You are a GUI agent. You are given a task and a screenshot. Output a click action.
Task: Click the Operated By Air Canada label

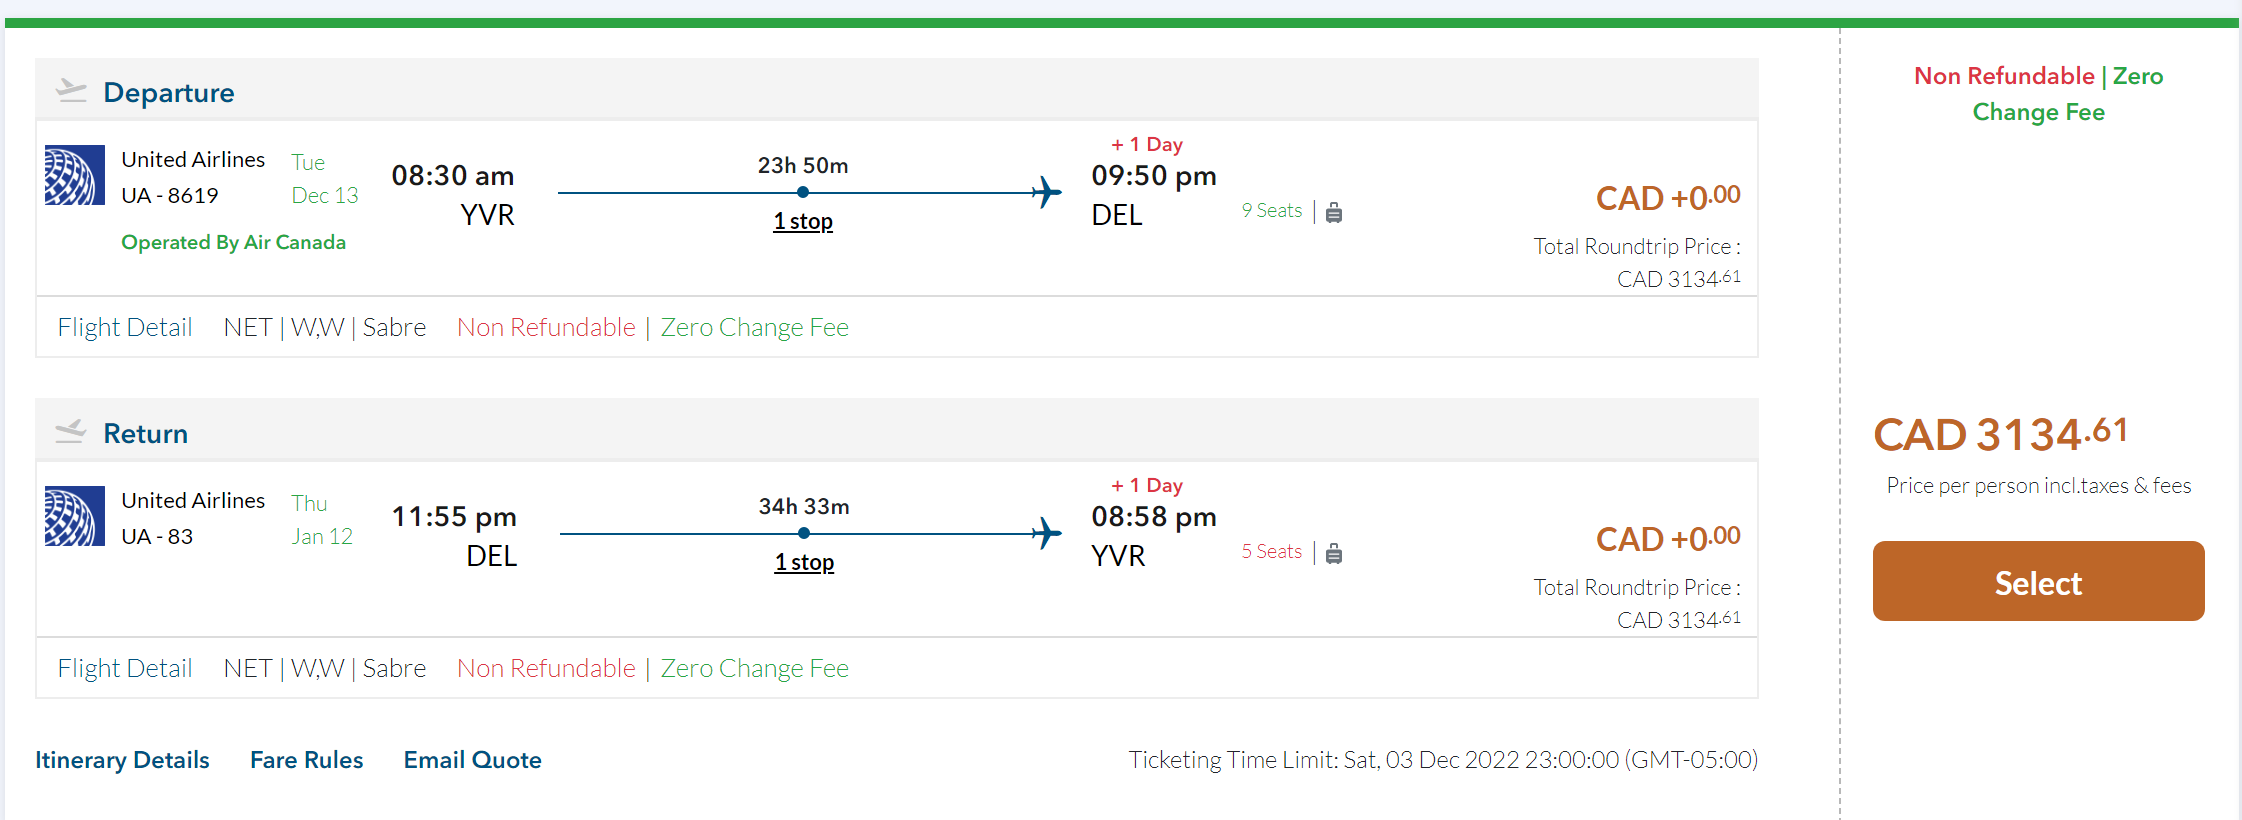233,242
